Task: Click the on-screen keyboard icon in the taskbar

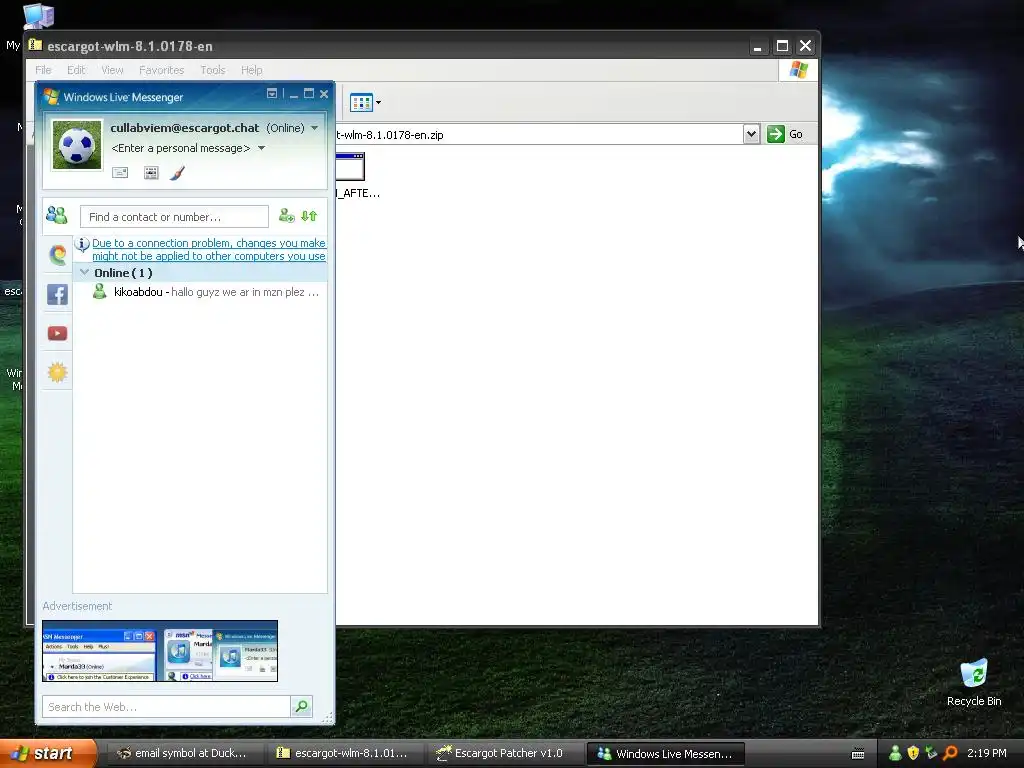Action: click(858, 754)
